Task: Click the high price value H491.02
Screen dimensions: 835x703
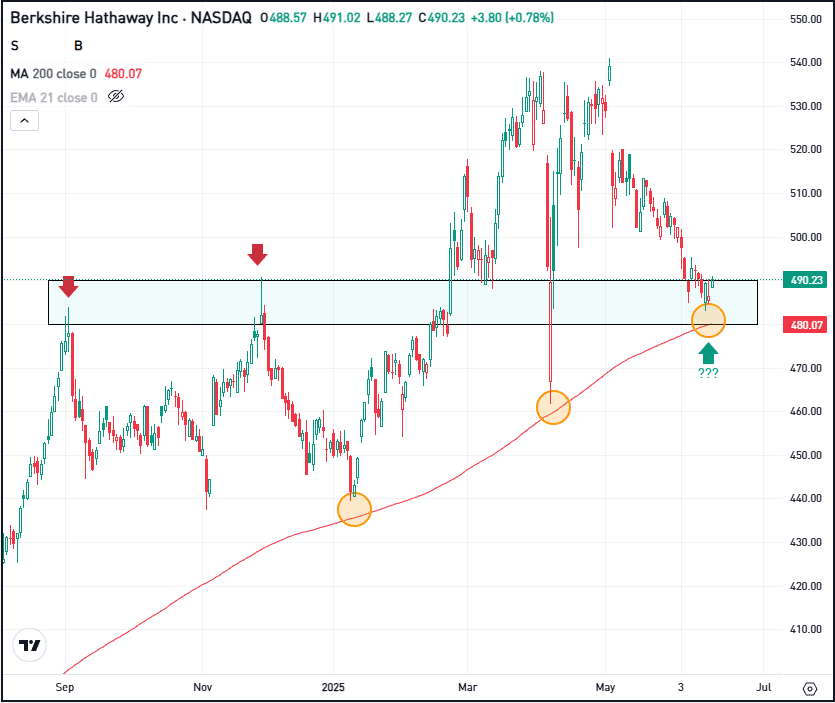Action: tap(337, 18)
